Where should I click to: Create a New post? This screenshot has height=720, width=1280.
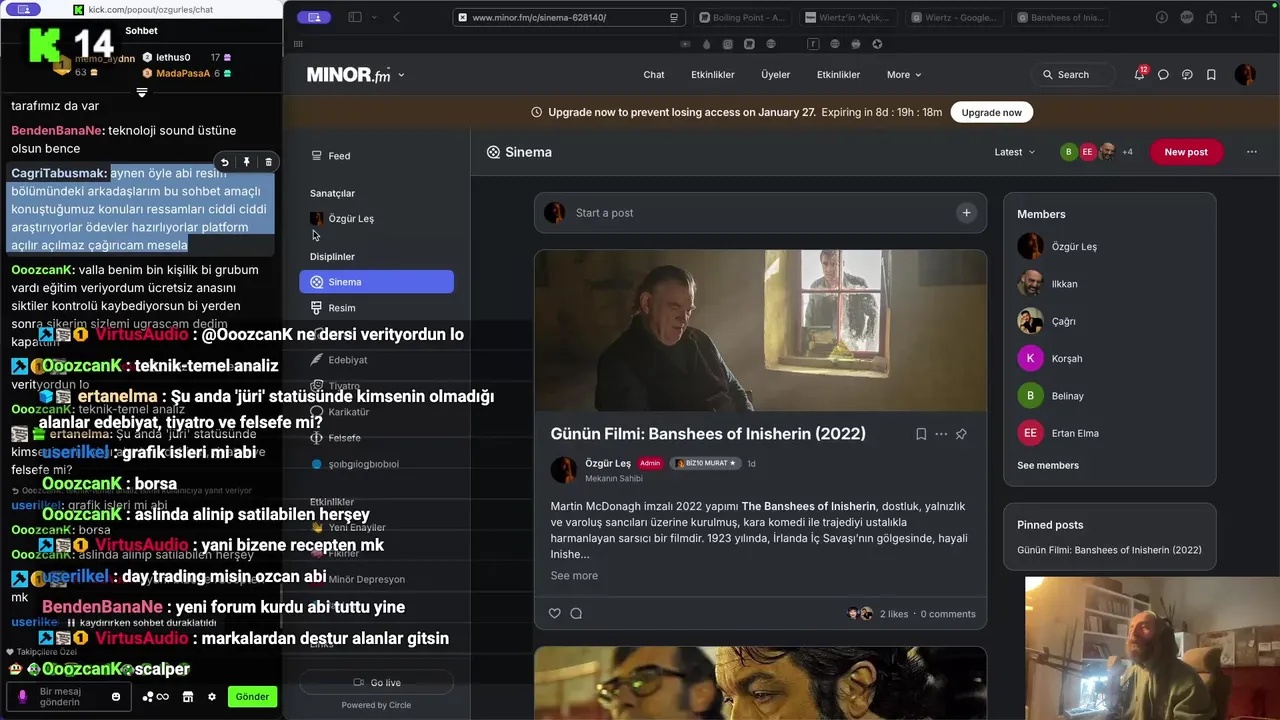[1186, 152]
